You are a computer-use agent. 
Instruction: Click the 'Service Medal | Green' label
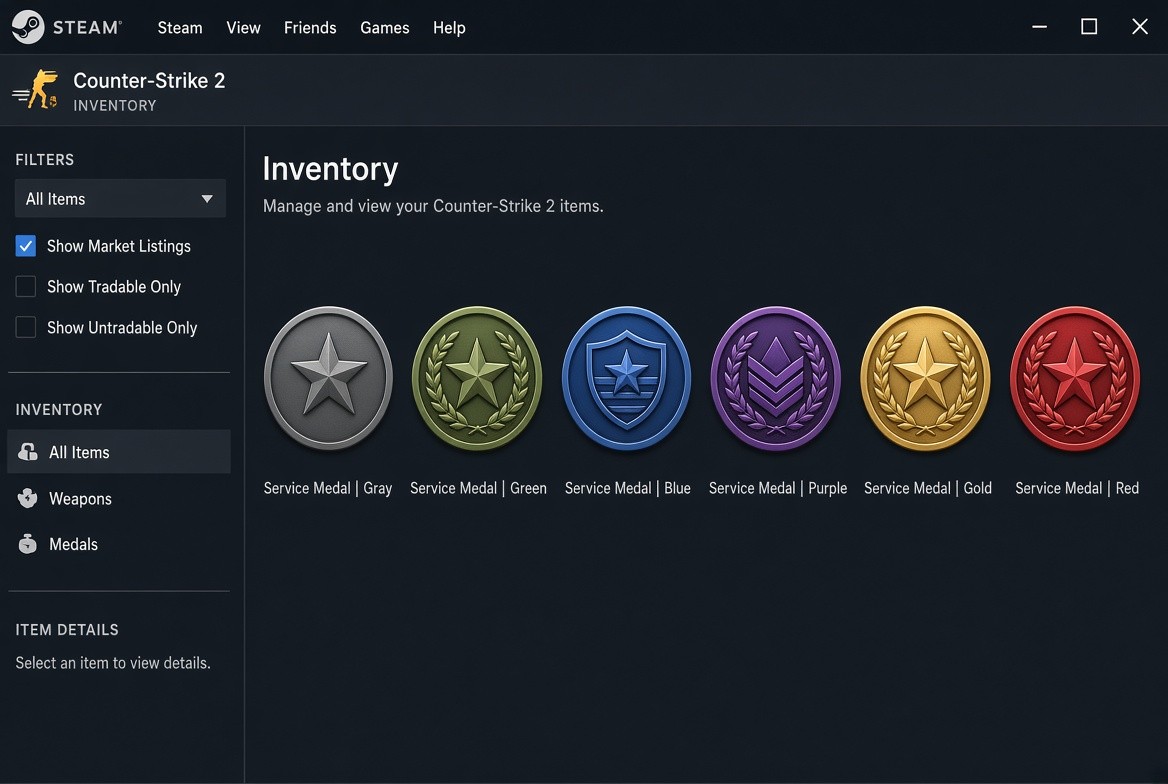click(x=478, y=488)
